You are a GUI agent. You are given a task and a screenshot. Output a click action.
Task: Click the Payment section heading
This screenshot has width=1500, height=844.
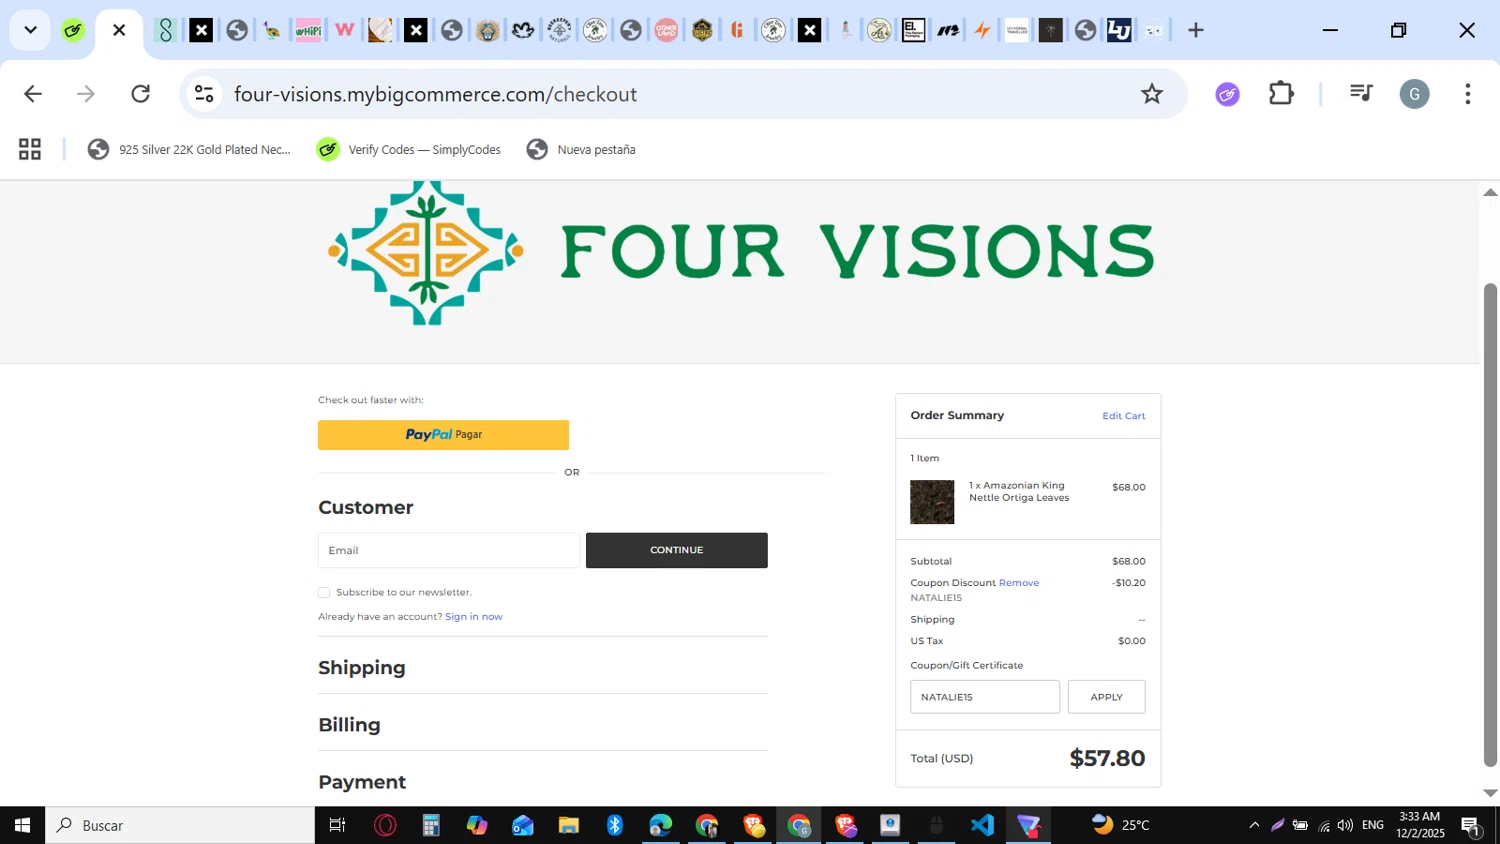(362, 782)
